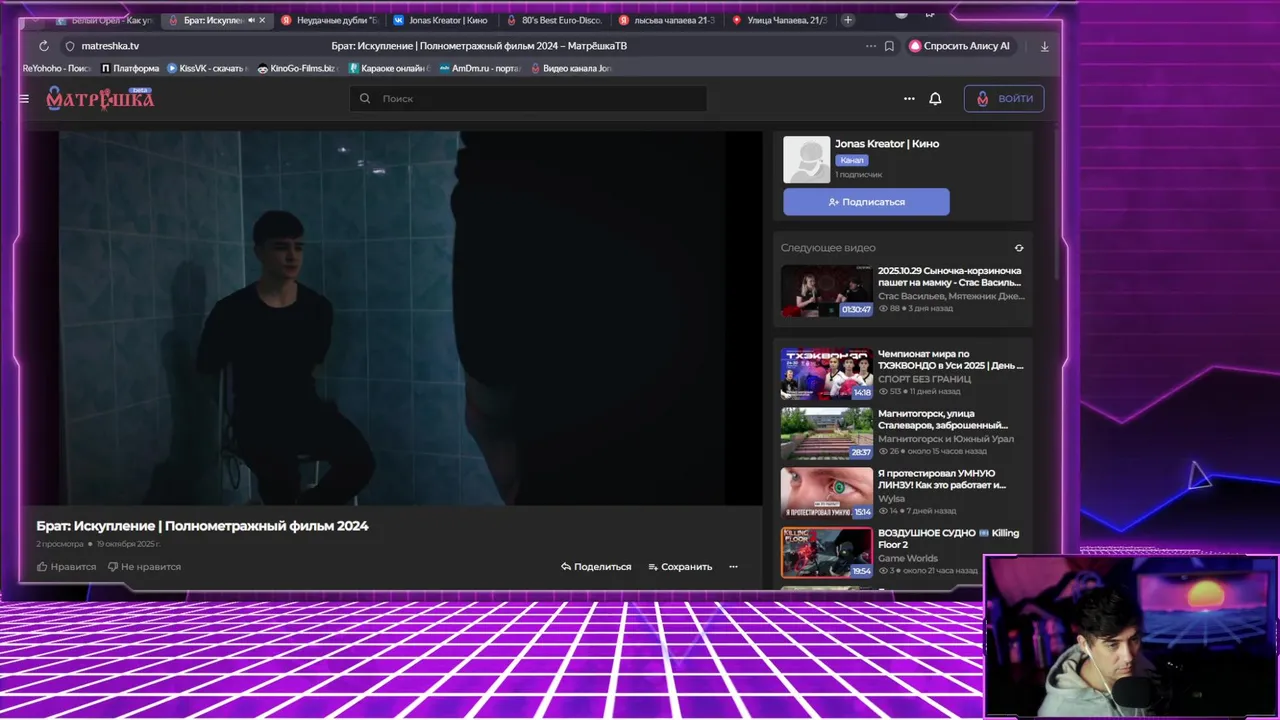Switch to the Неудачные дубли tab
The width and height of the screenshot is (1280, 720).
point(330,20)
